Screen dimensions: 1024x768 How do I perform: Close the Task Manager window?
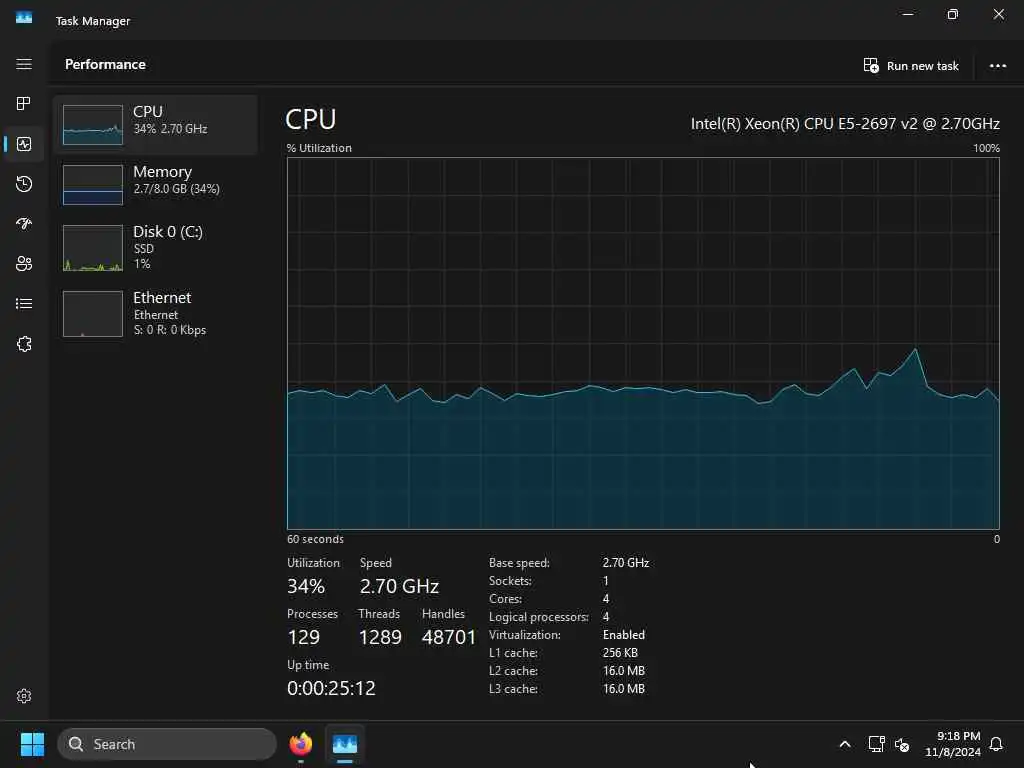999,14
